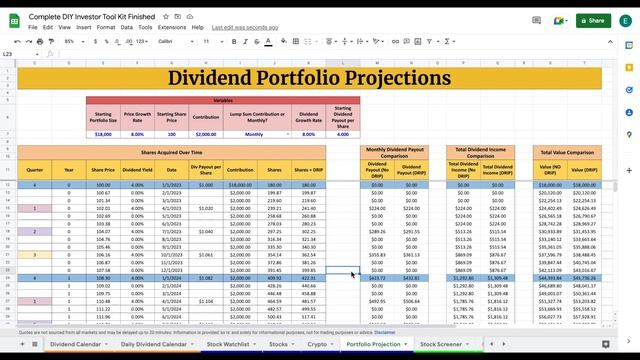Decrease decimal places

[118, 42]
